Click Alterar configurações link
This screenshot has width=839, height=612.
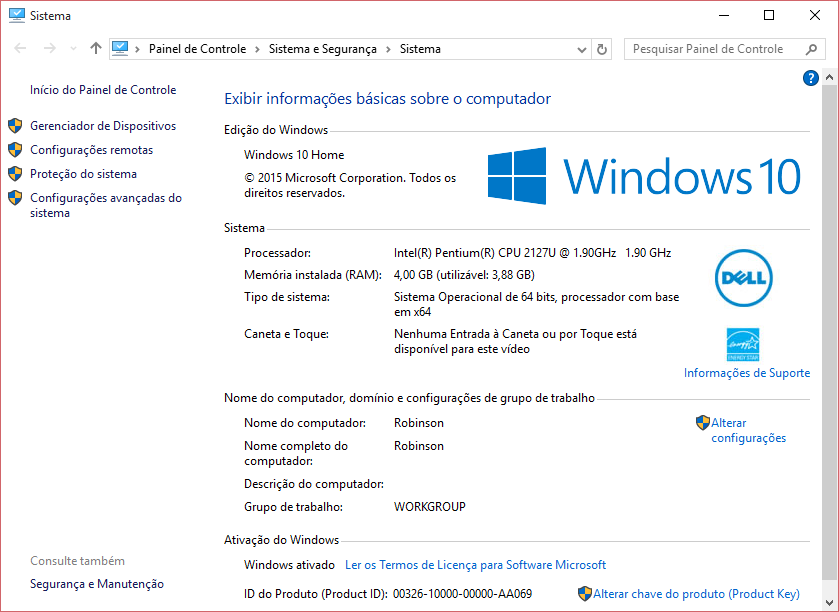pos(749,430)
